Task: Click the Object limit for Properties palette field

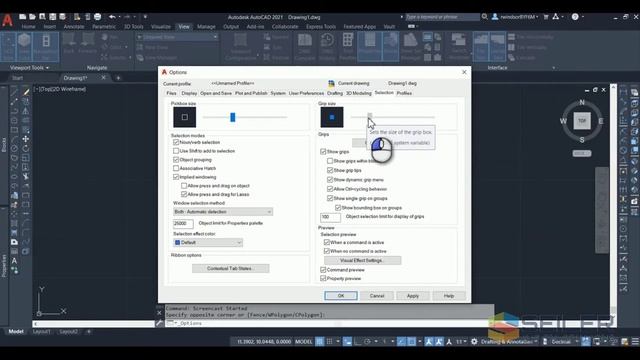Action: [182, 223]
